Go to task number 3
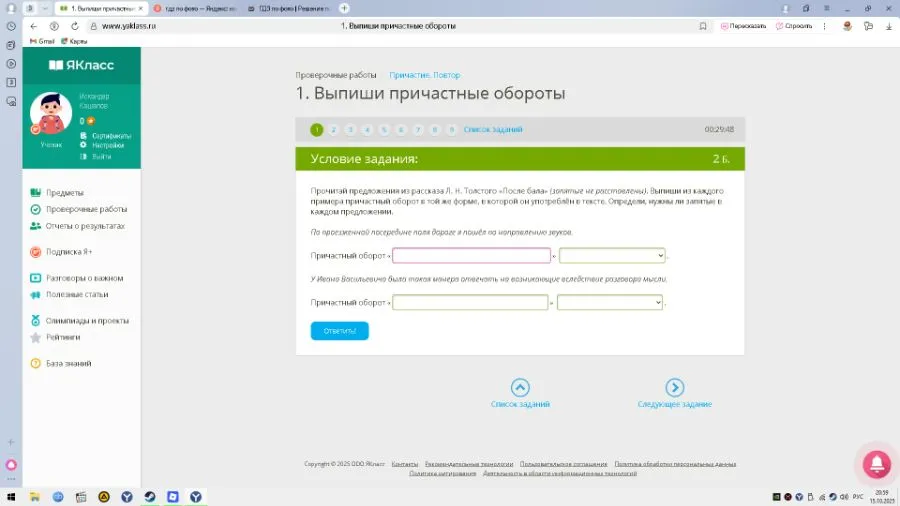 pyautogui.click(x=350, y=130)
